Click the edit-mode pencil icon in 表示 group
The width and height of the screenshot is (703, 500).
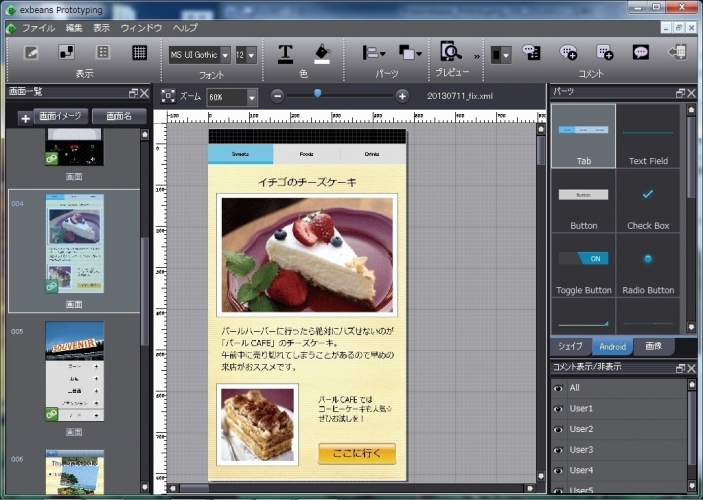coord(30,52)
